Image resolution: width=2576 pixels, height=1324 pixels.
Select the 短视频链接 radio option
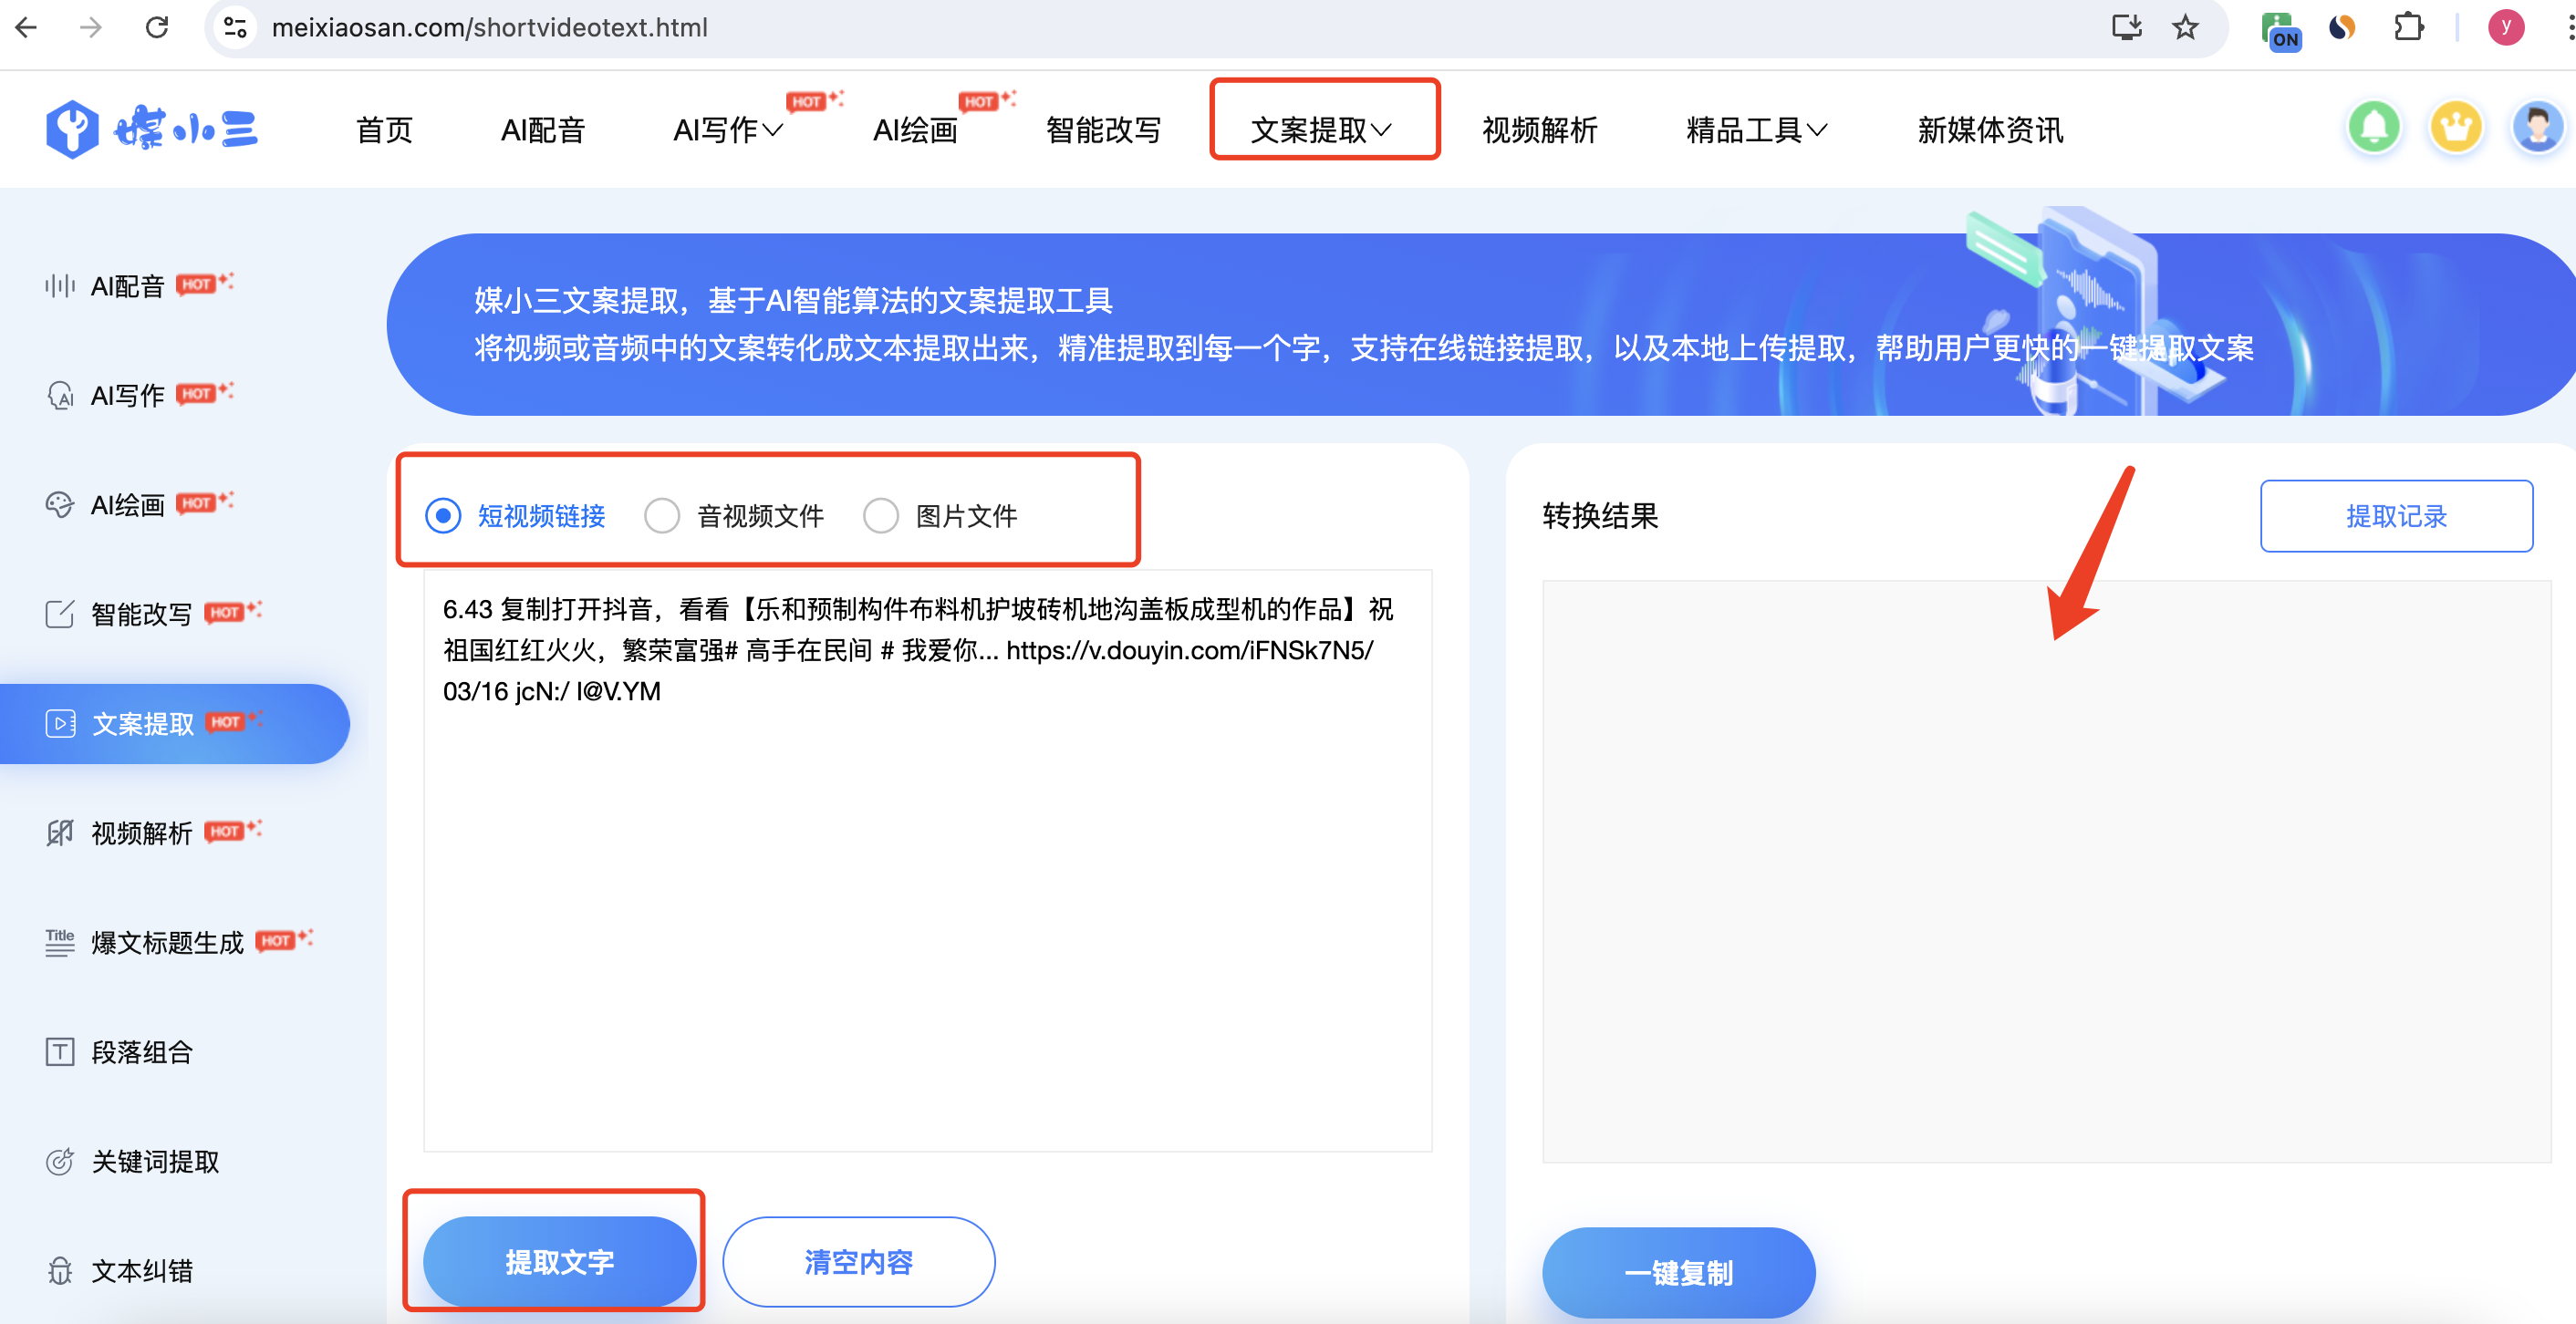[443, 516]
